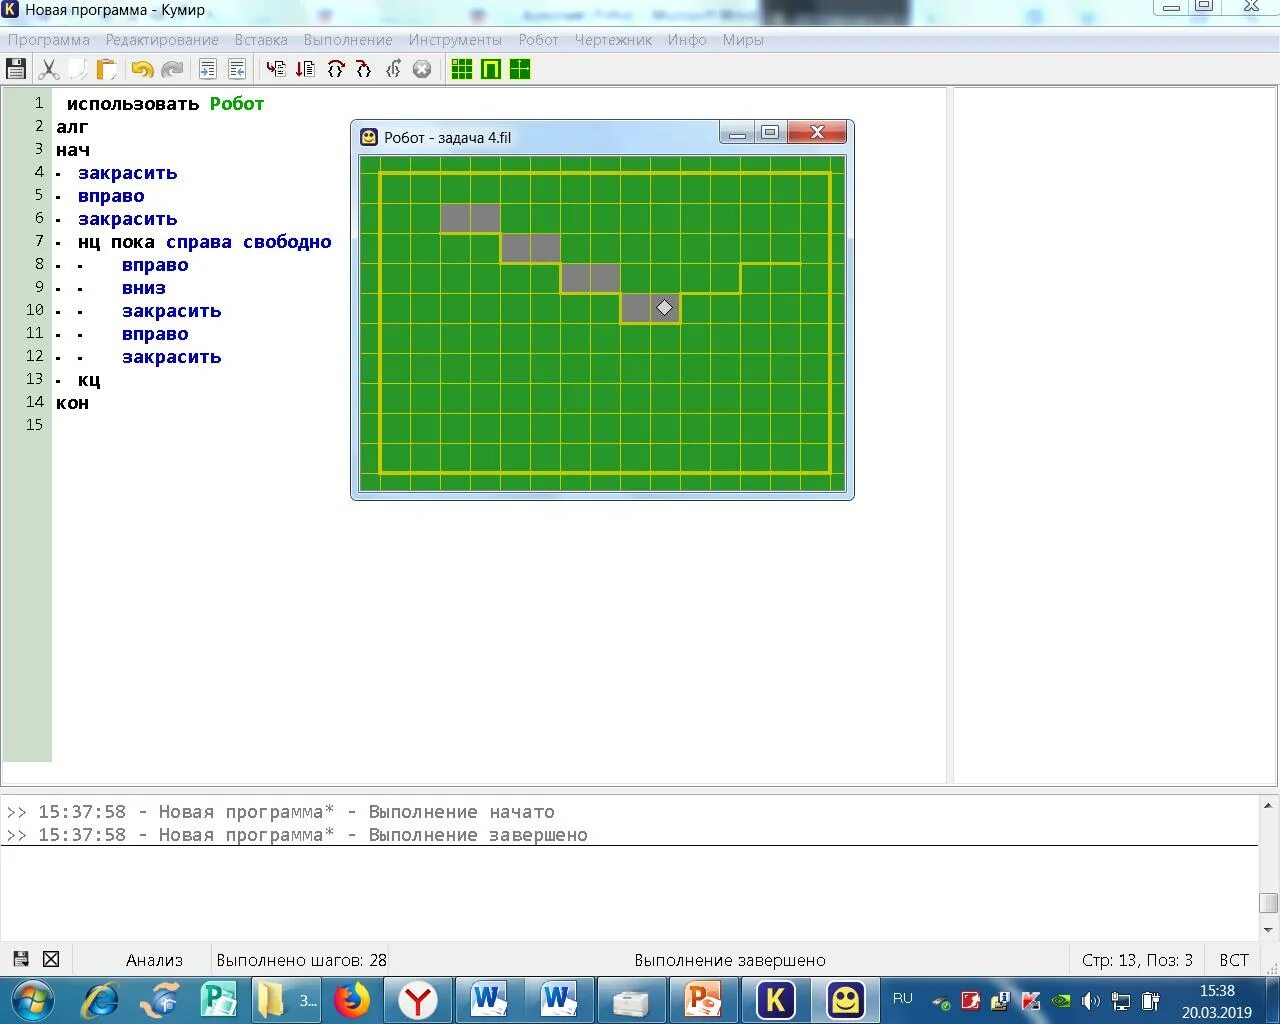Viewport: 1280px width, 1024px height.
Task: Click the green Чертежник drawer window icon
Action: point(520,69)
